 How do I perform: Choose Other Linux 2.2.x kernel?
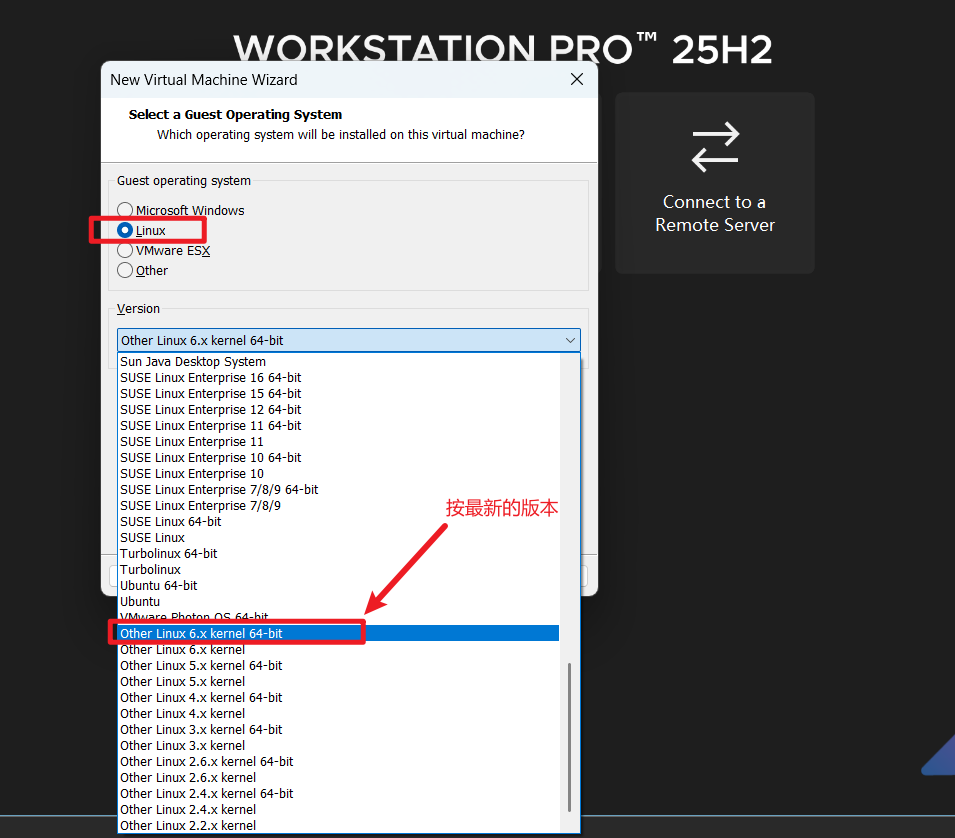pos(339,826)
